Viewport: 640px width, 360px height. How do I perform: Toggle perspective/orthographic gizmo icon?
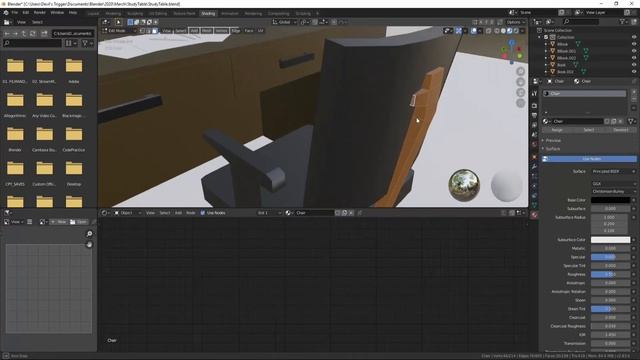(520, 103)
